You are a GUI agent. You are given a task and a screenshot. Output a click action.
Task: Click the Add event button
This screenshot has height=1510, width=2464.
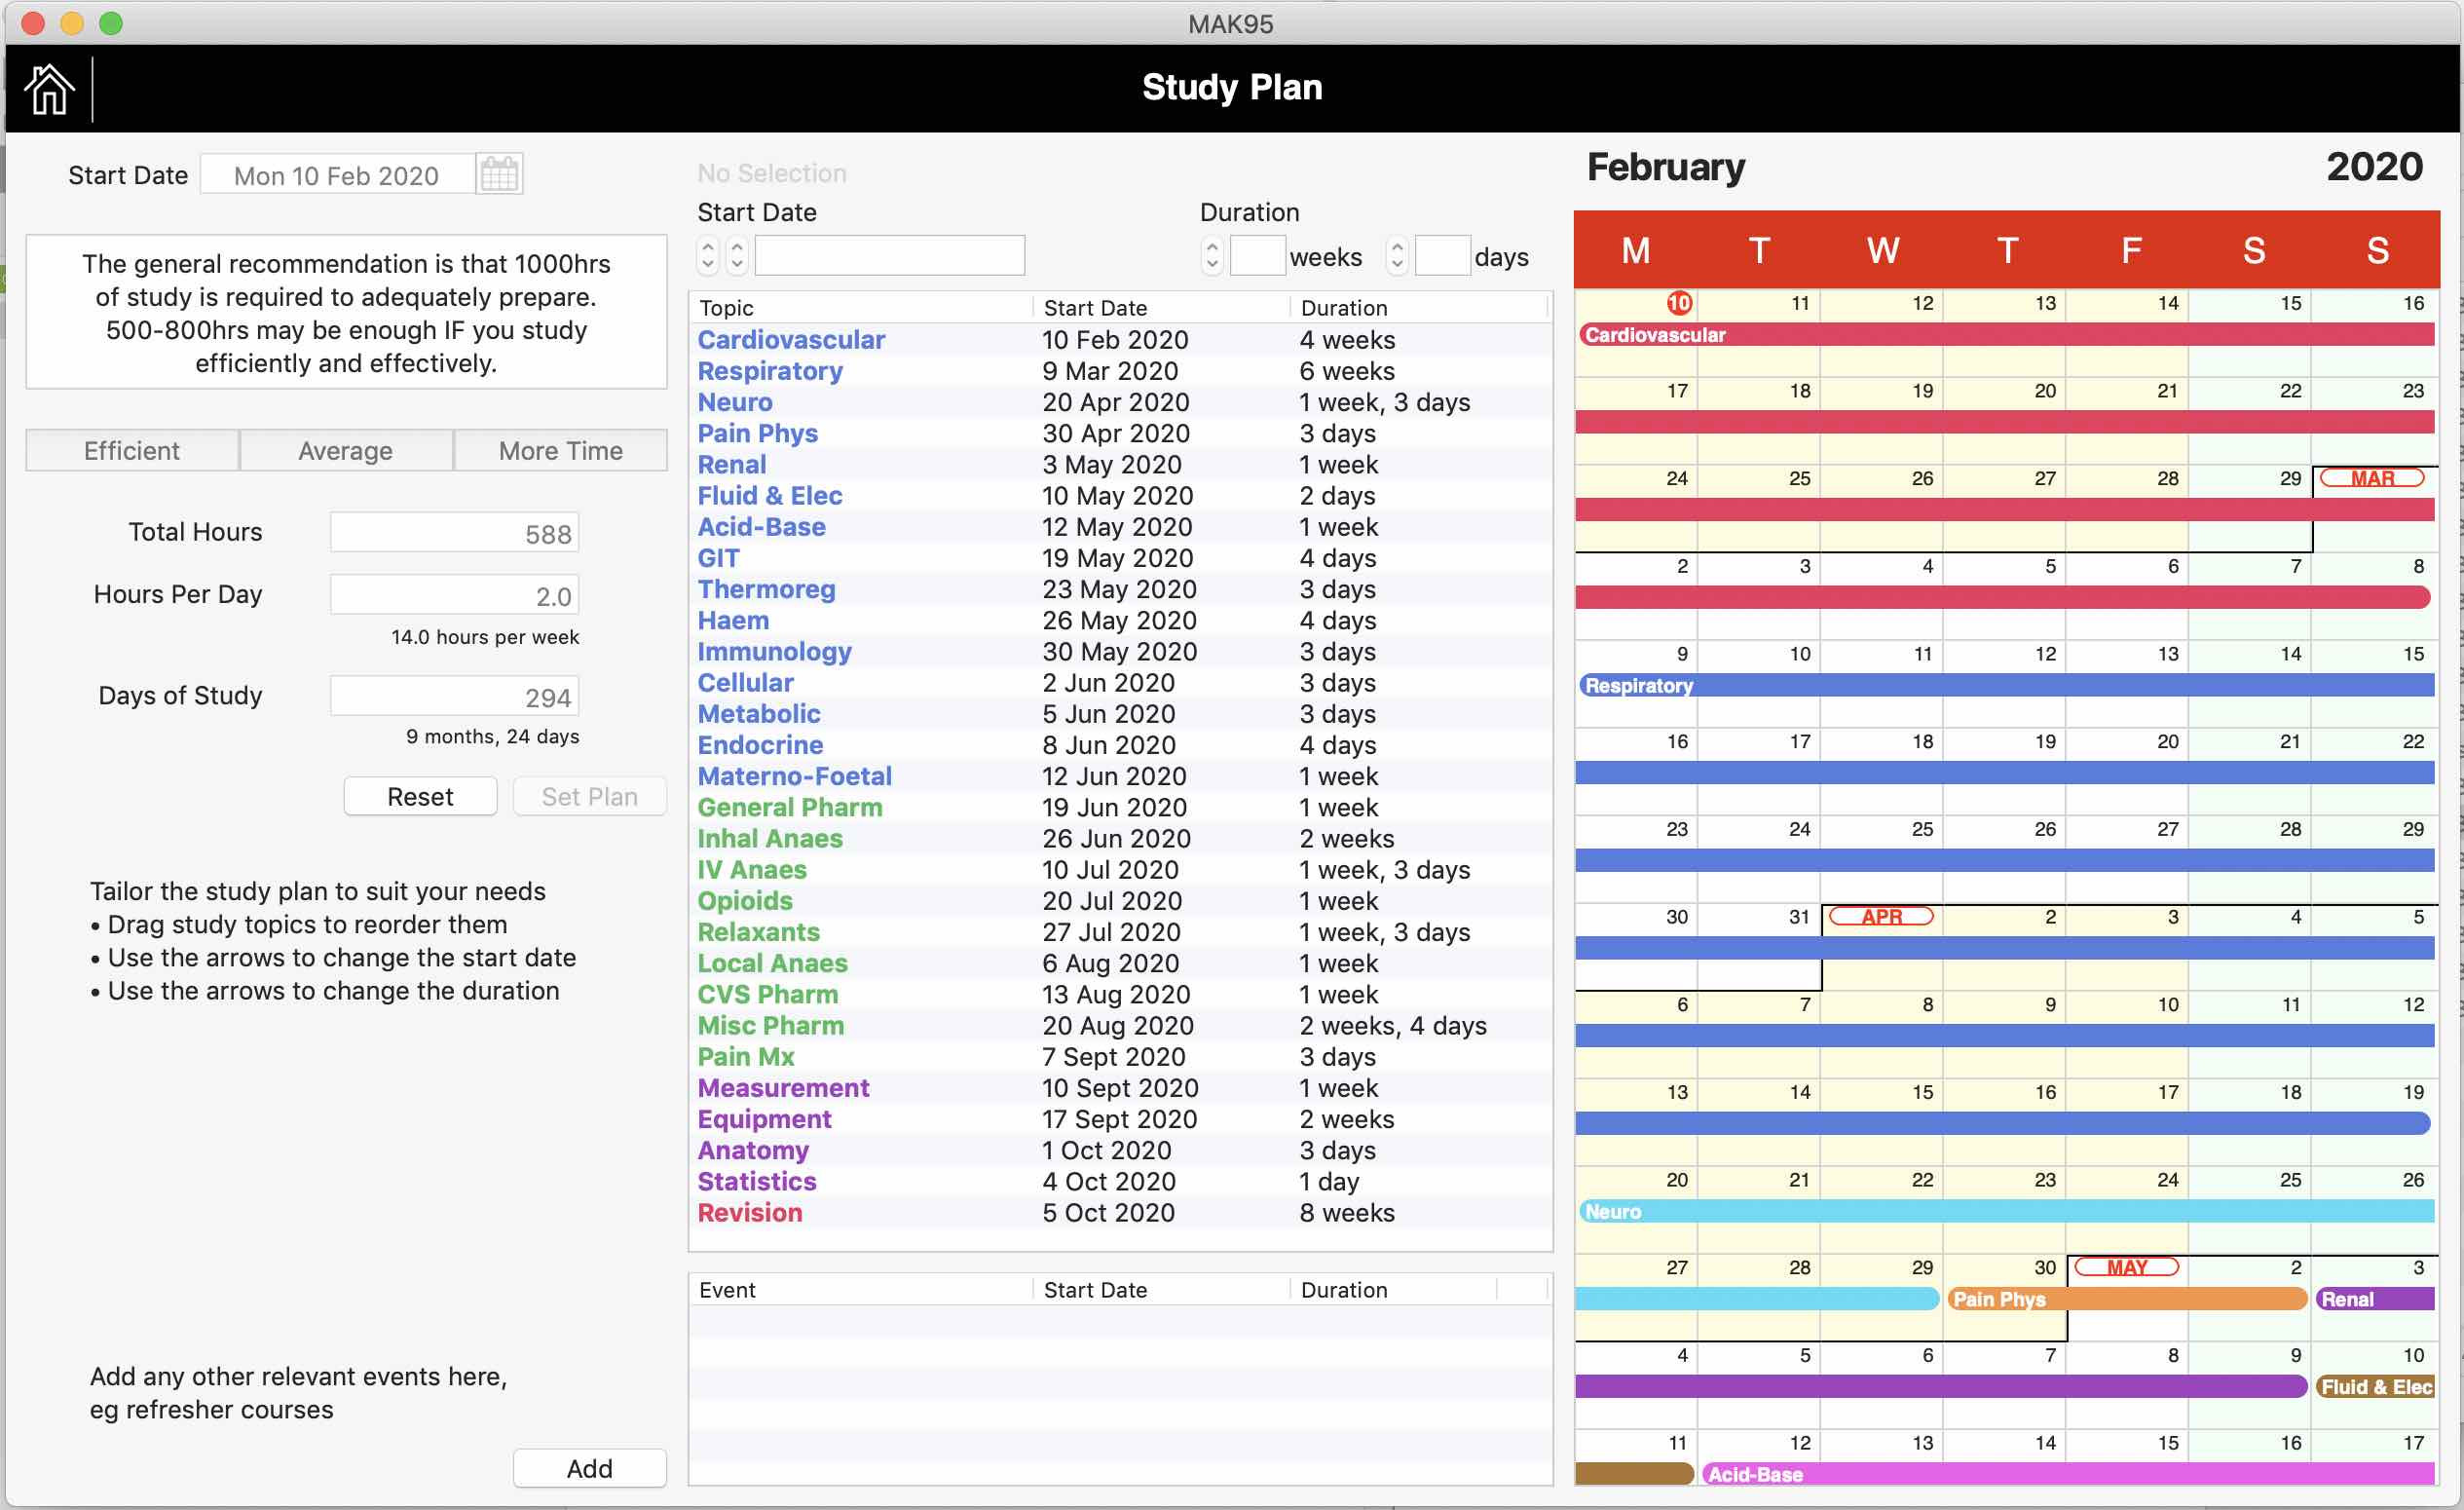click(x=590, y=1468)
